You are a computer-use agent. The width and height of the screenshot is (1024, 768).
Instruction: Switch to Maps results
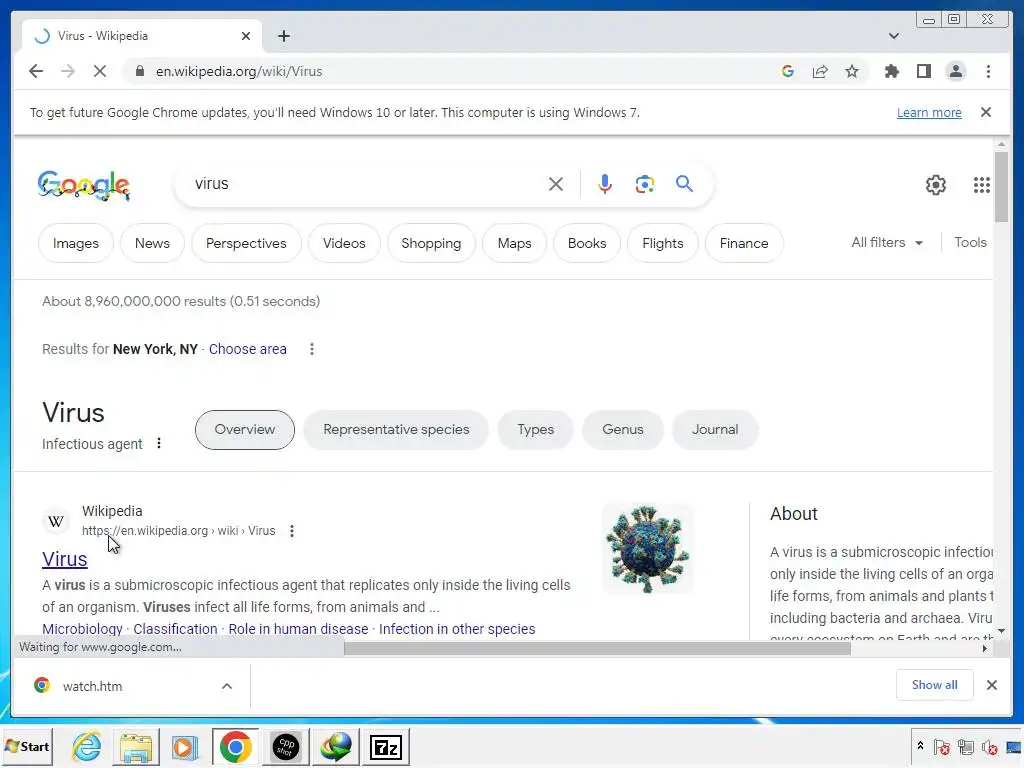pos(515,243)
